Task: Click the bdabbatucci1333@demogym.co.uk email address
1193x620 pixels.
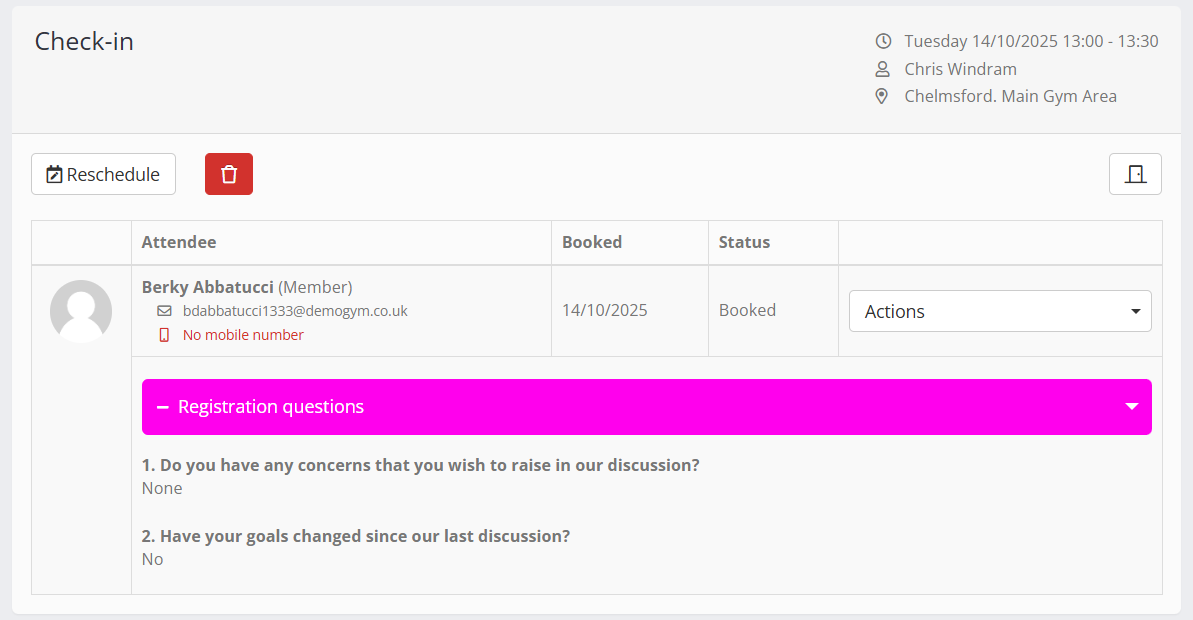Action: tap(295, 311)
